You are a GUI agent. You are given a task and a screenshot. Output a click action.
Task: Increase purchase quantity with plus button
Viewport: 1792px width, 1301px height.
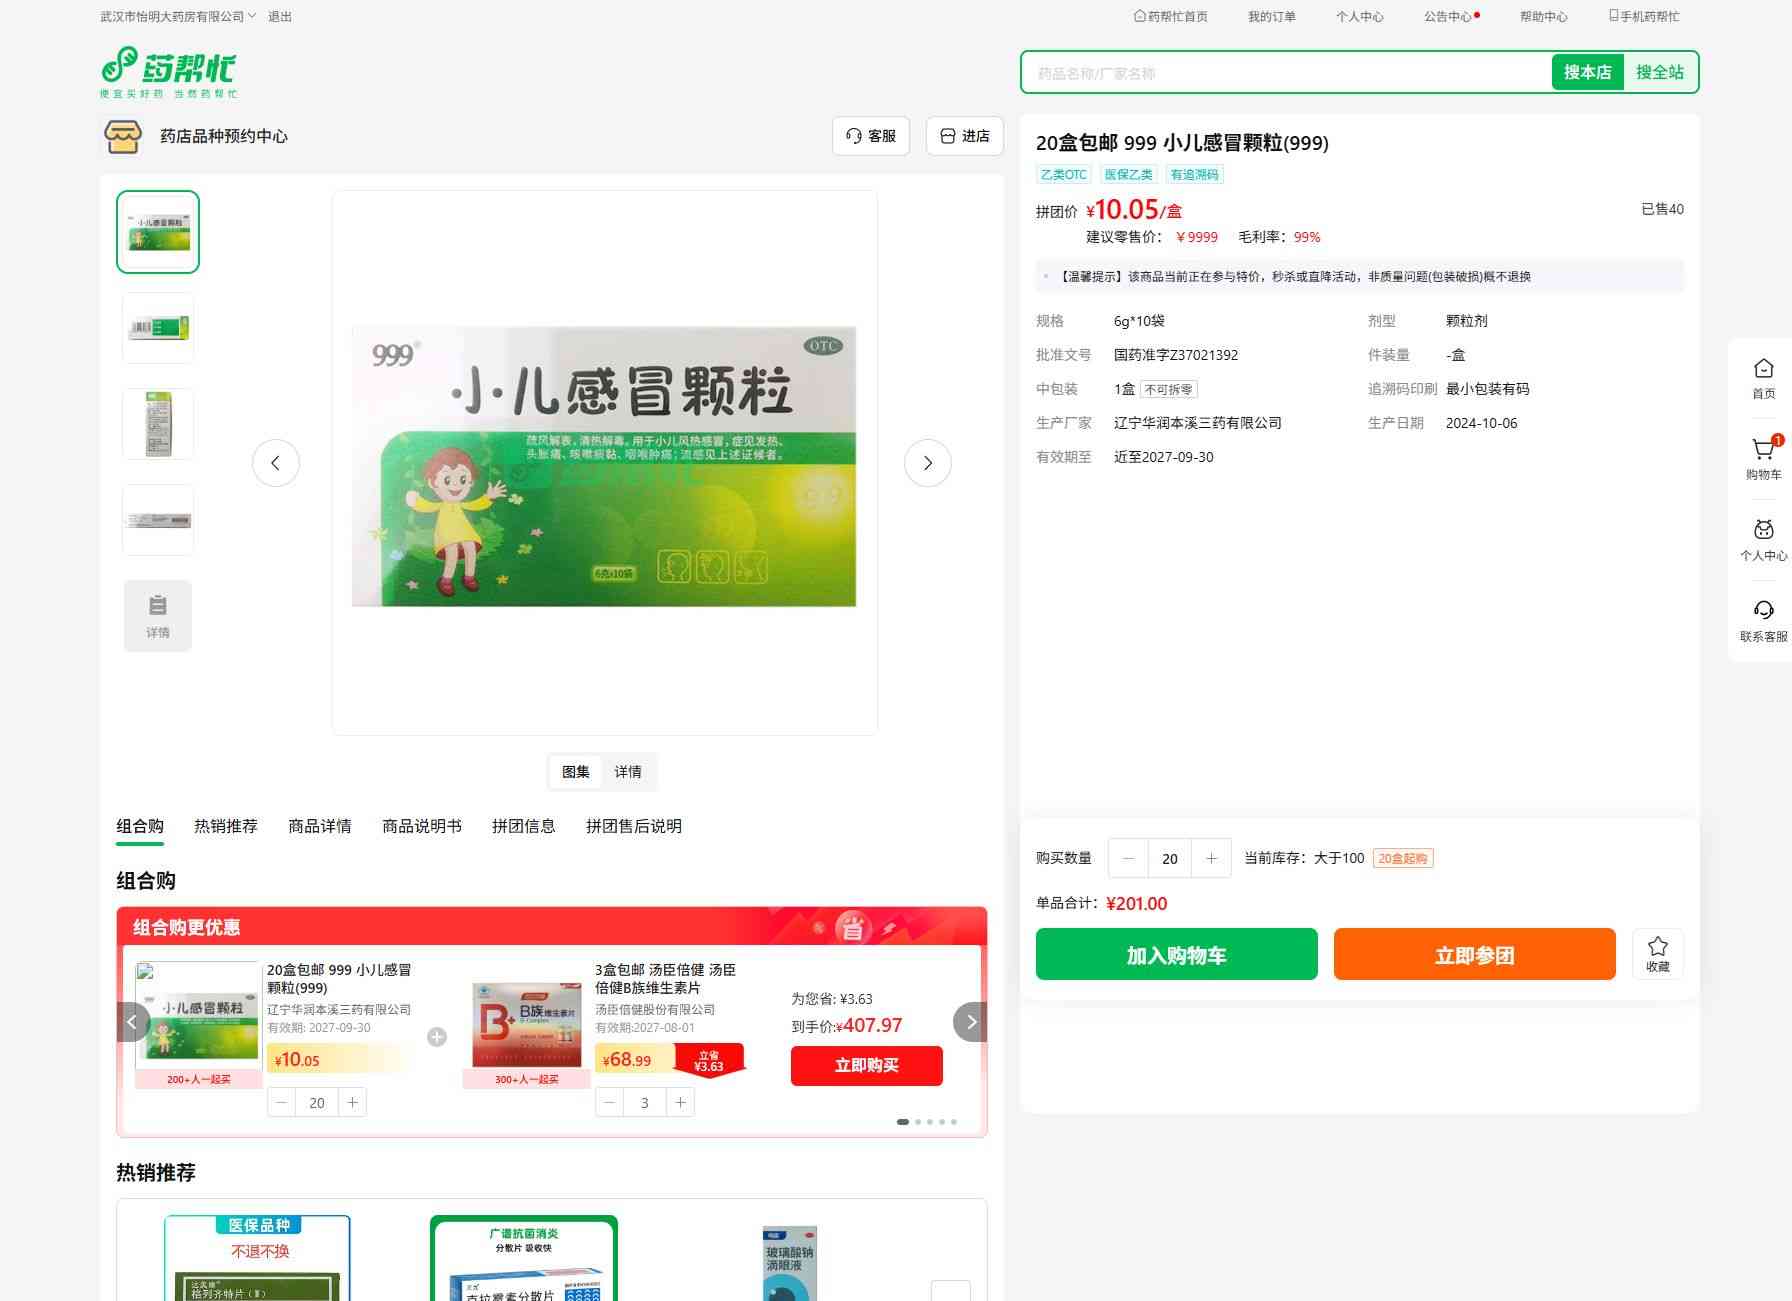1211,858
